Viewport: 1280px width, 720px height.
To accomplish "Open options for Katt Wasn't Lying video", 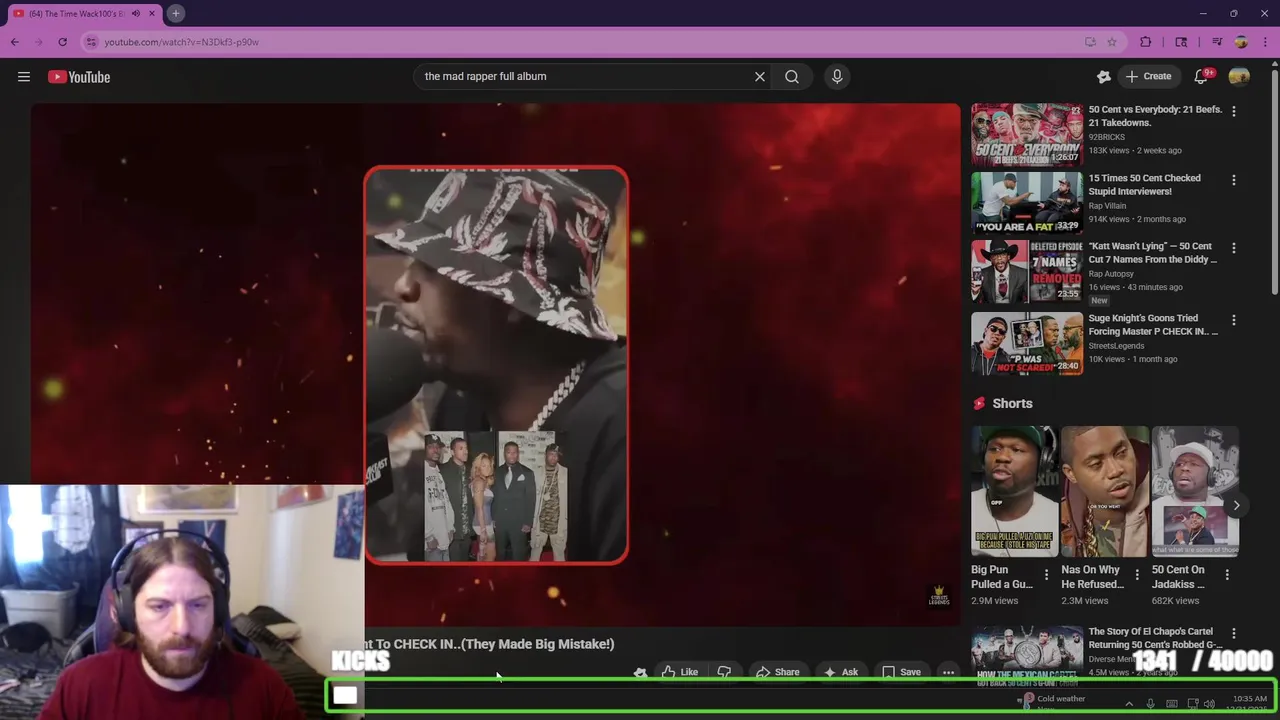I will (1233, 249).
